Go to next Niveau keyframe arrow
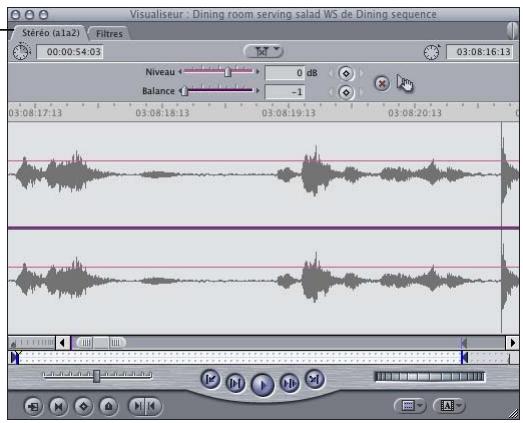 [x=361, y=73]
